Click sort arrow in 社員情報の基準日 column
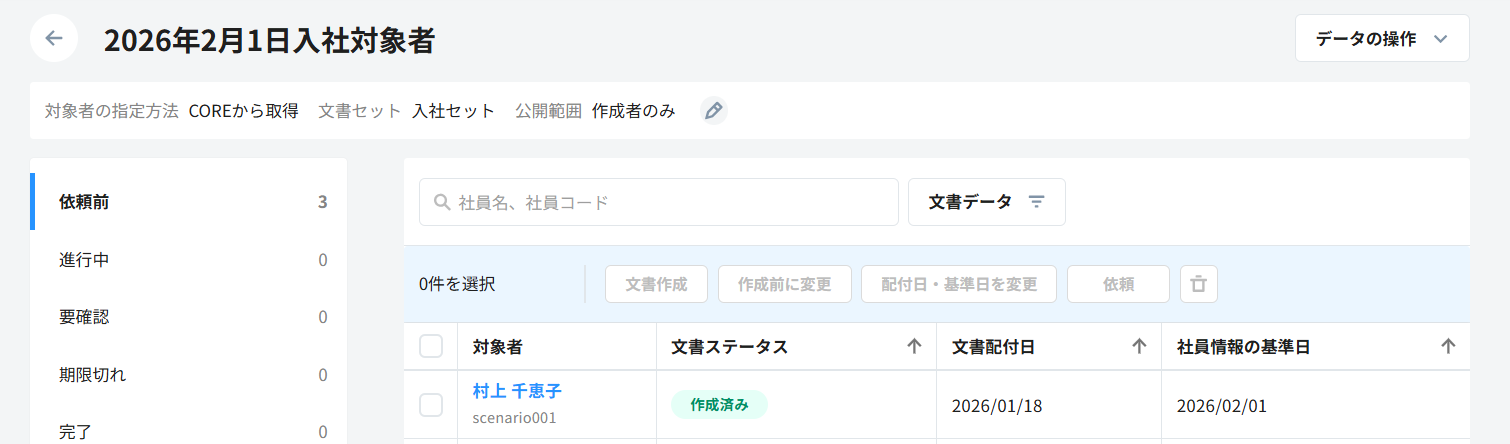This screenshot has width=1510, height=444. [1447, 347]
